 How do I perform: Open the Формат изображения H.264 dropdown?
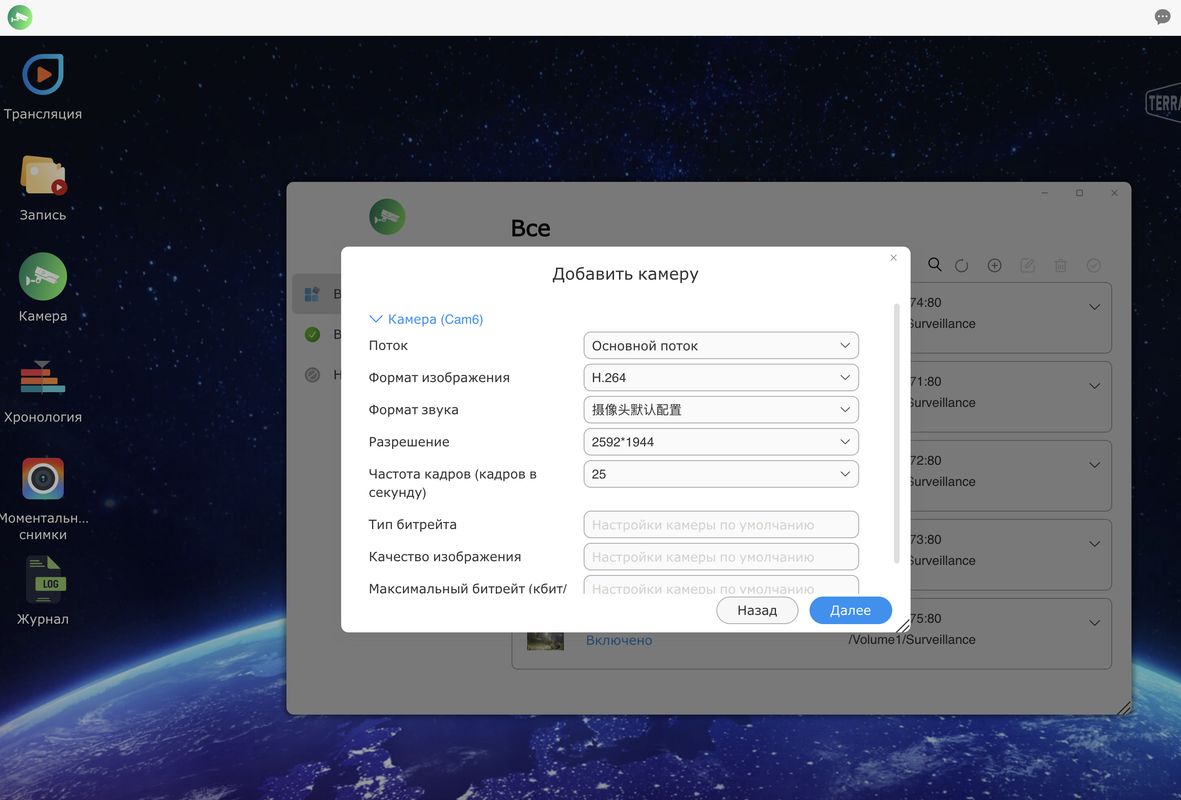point(721,377)
